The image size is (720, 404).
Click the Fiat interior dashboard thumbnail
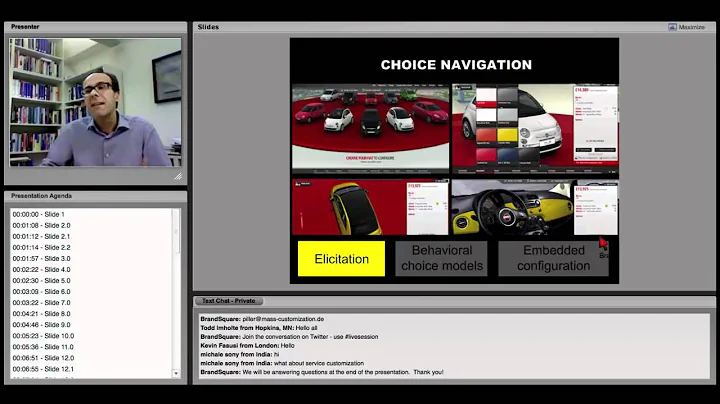click(535, 207)
